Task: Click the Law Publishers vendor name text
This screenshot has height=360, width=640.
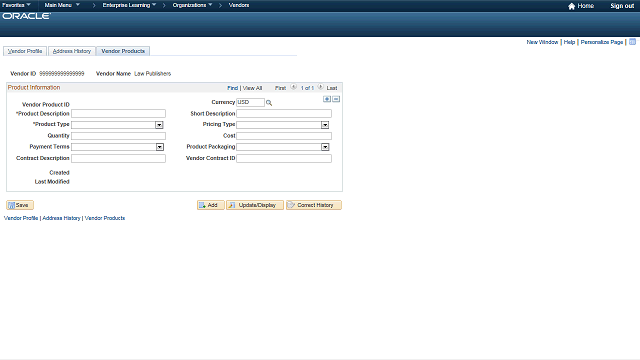Action: (x=153, y=74)
